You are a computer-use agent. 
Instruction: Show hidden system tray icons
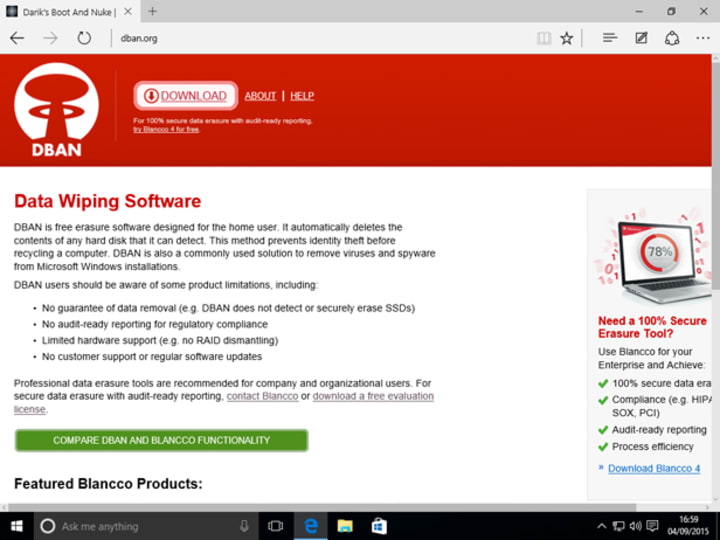[602, 526]
